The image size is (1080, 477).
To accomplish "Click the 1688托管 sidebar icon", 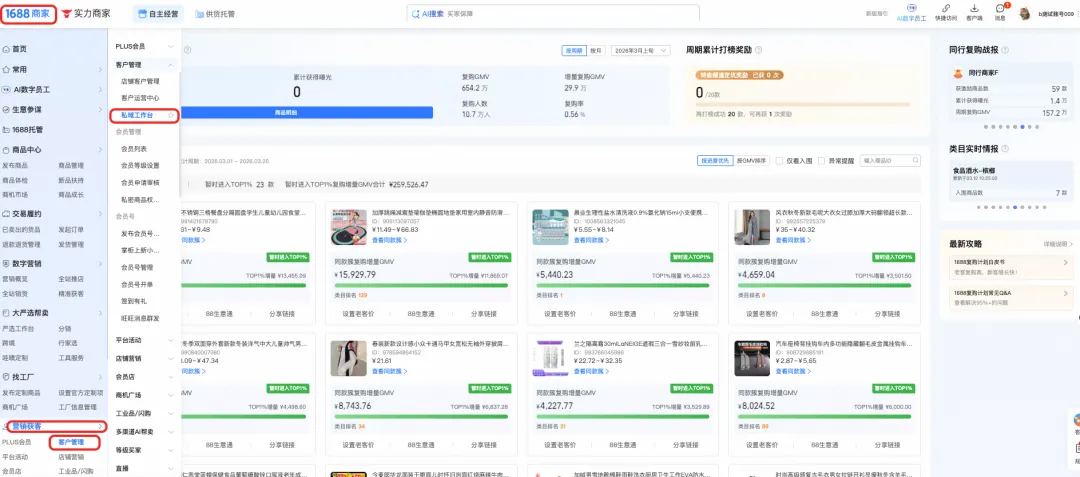I will pos(6,129).
